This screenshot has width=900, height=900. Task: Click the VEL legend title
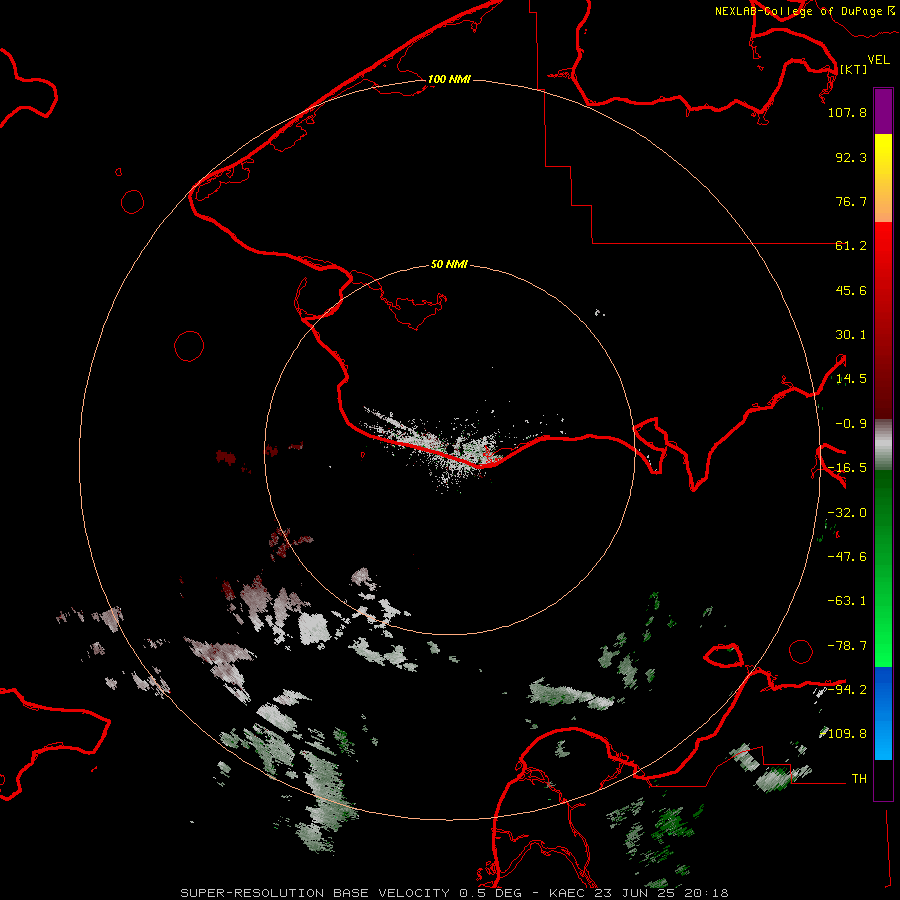click(x=879, y=60)
